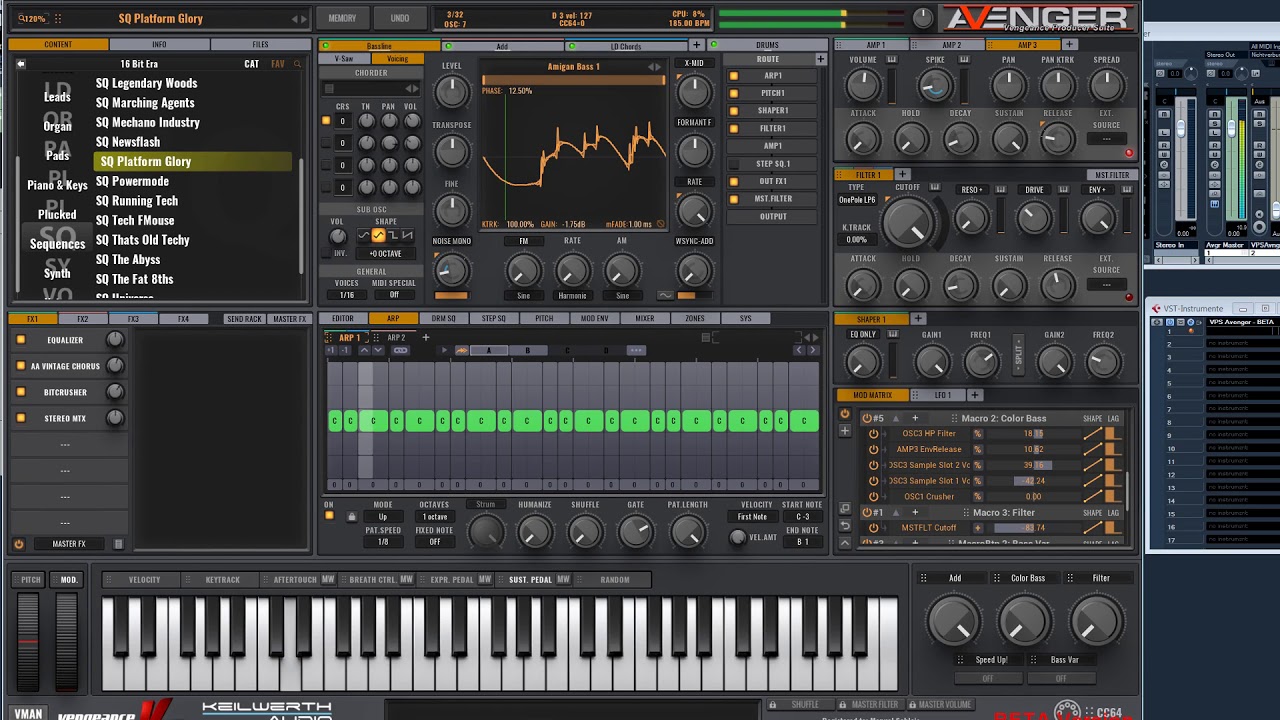Add a new oscillator tab

697,45
